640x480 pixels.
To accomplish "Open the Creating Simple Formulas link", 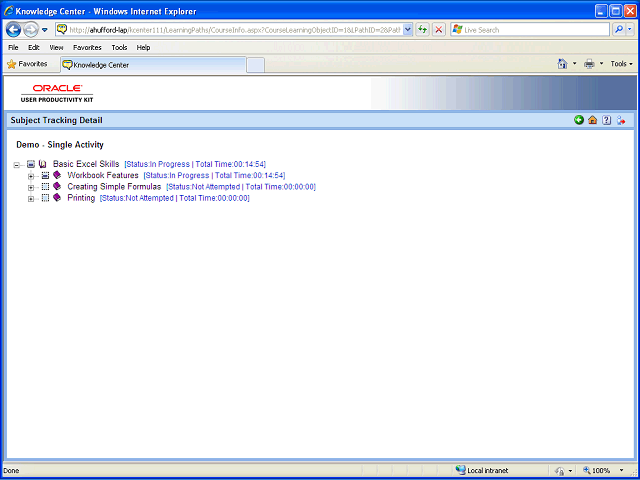I will click(114, 187).
